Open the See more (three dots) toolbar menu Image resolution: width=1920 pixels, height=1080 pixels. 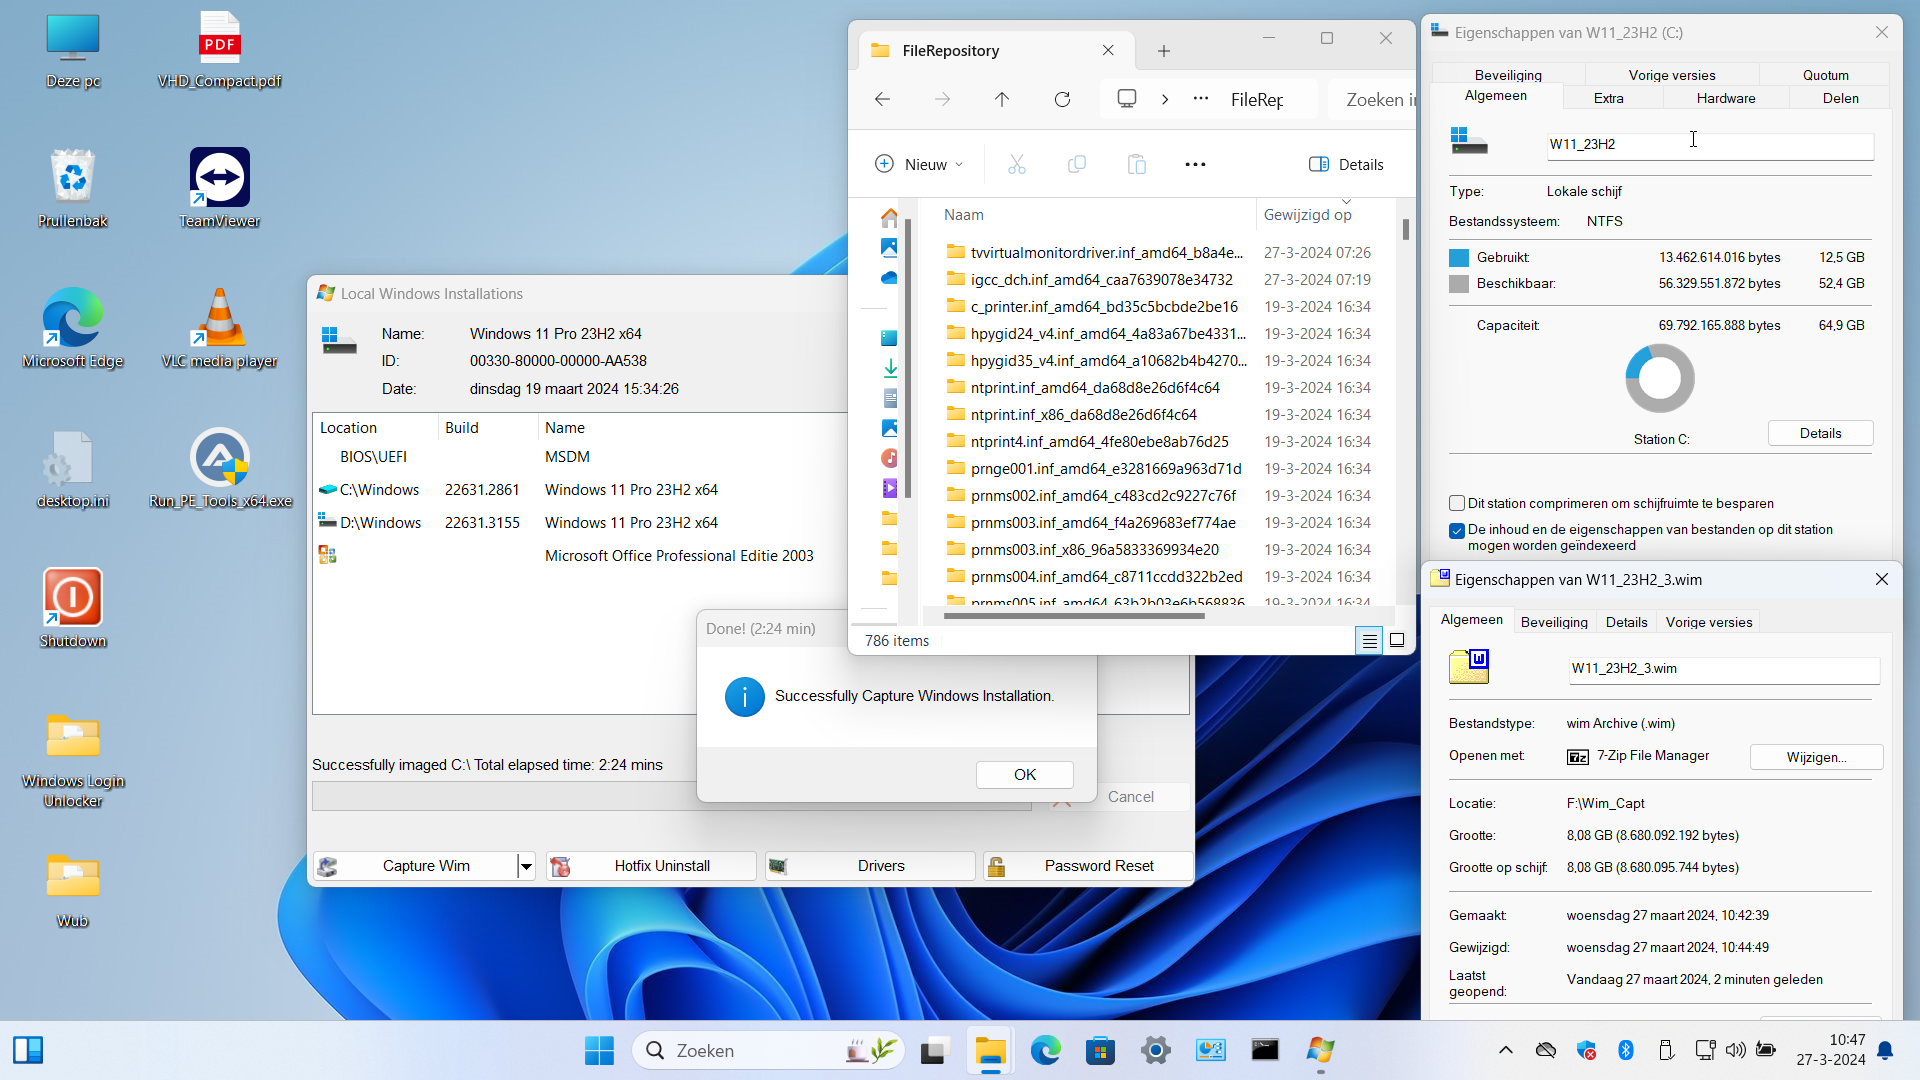[1195, 164]
